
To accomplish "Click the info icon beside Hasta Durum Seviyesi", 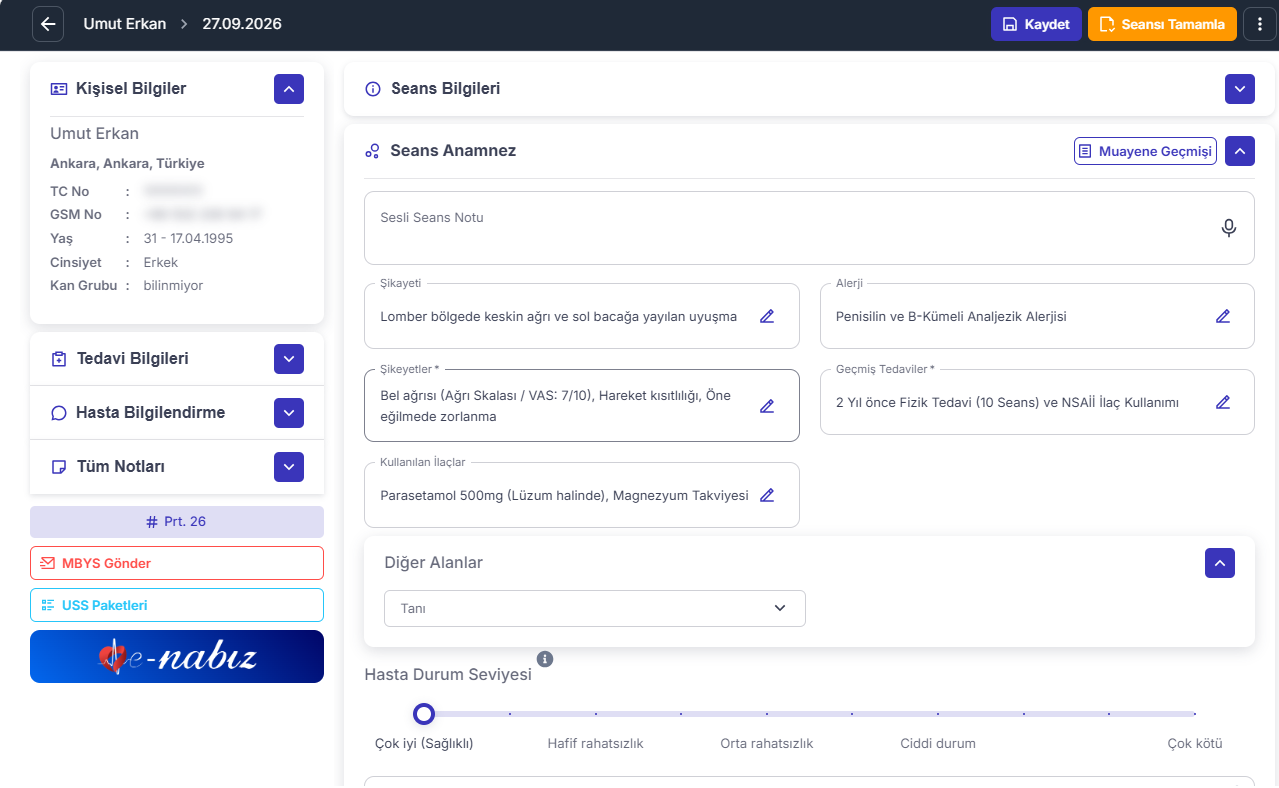I will click(545, 659).
